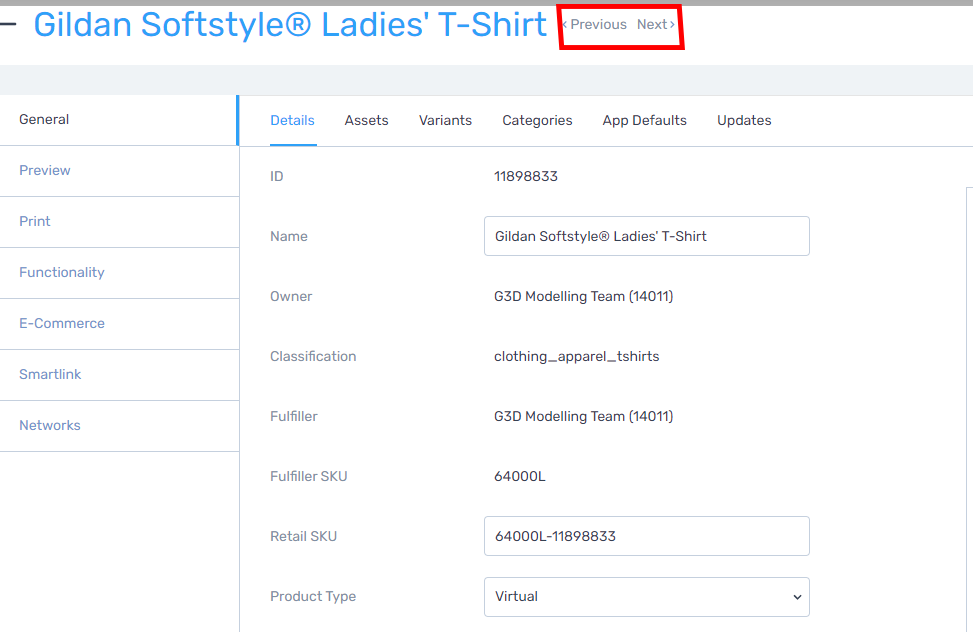The image size is (973, 632).
Task: Switch to the Details tab
Action: [292, 120]
